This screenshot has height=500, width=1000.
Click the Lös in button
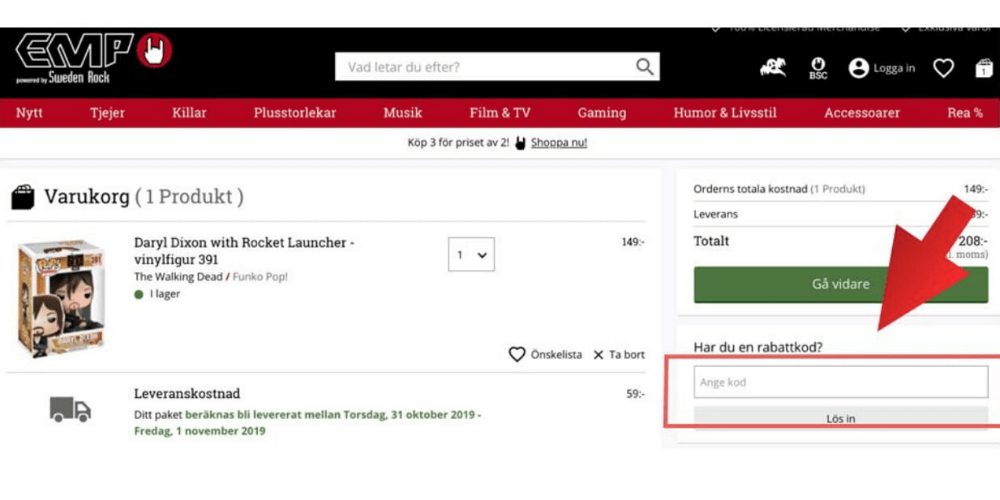pyautogui.click(x=841, y=418)
